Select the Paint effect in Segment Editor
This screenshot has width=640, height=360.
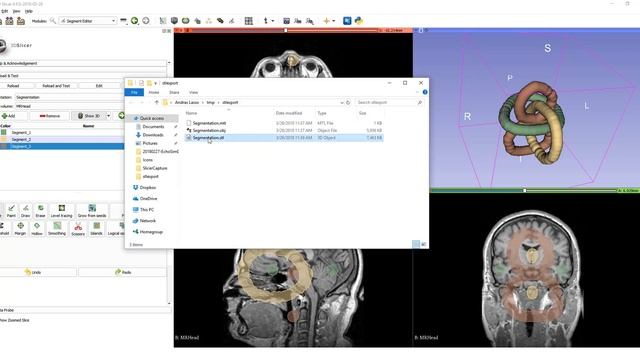[x=11, y=211]
